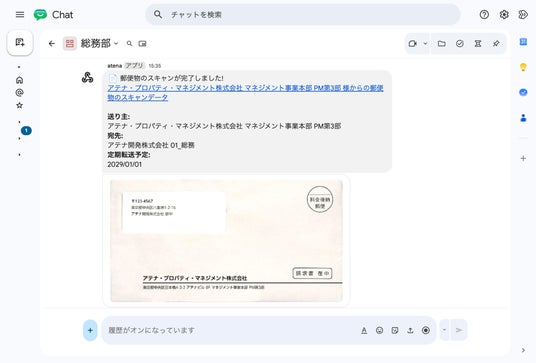This screenshot has height=363, width=536.
Task: Click the chat search field
Action: pos(303,14)
